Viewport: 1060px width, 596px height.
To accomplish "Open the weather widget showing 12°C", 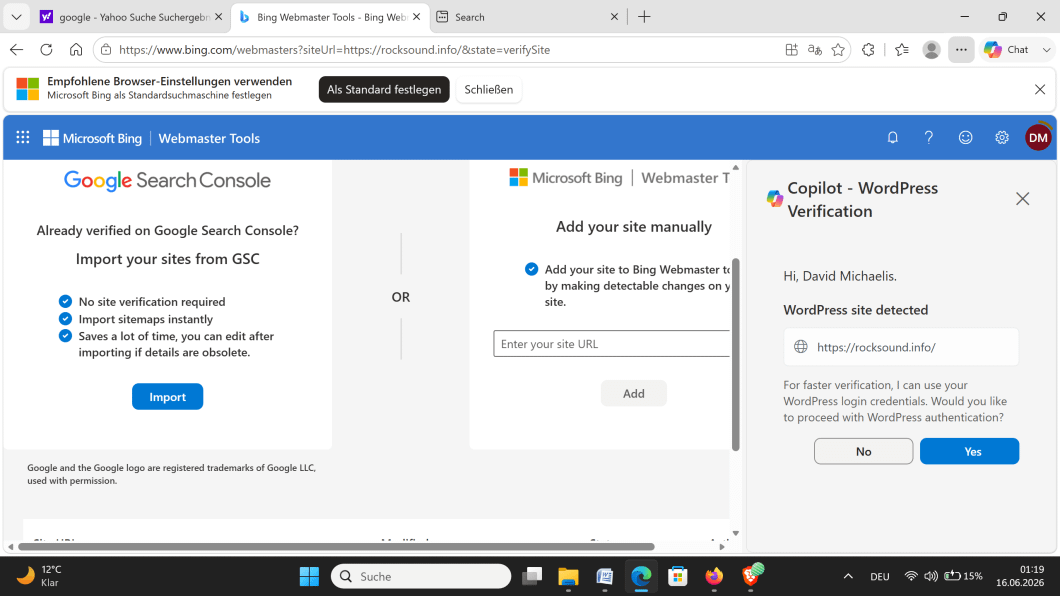I will pyautogui.click(x=39, y=576).
